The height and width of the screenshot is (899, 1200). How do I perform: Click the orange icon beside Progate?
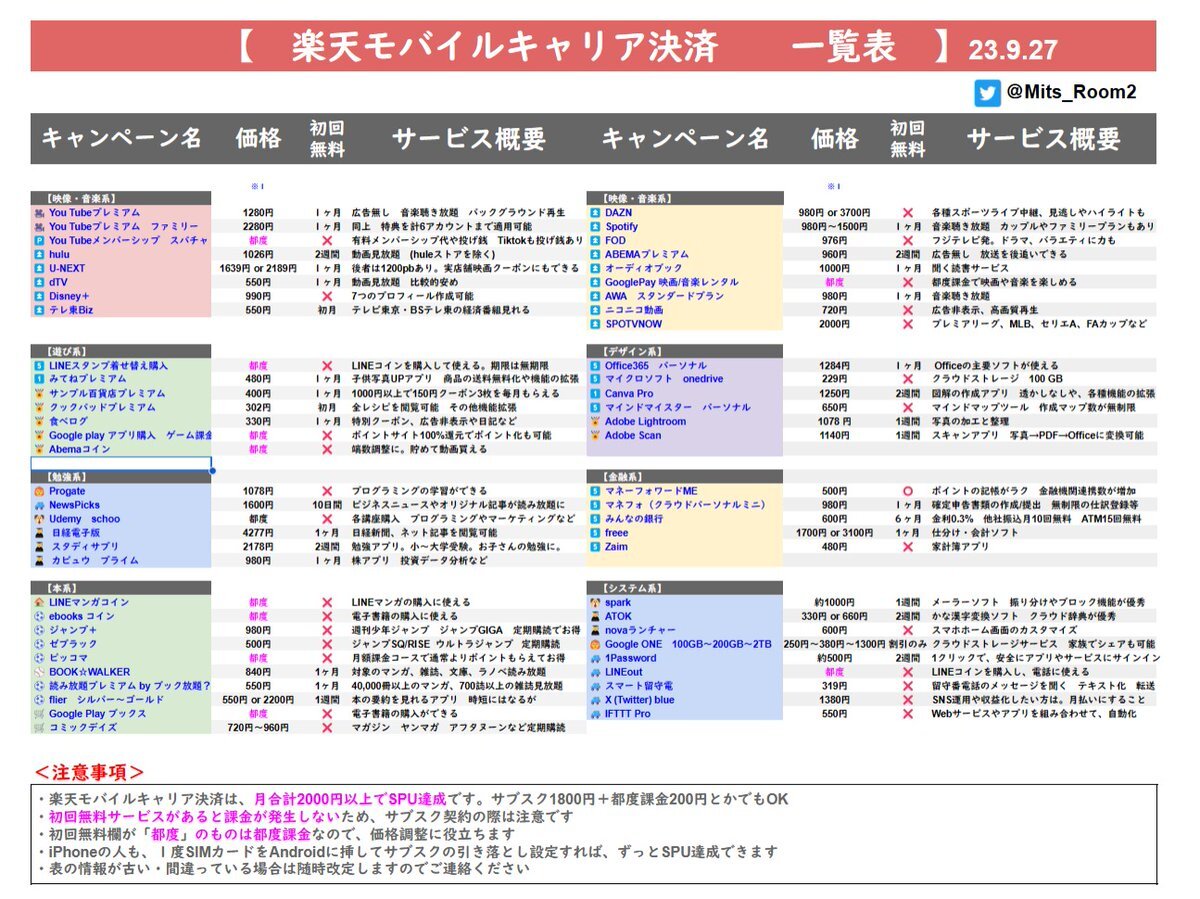pyautogui.click(x=38, y=492)
